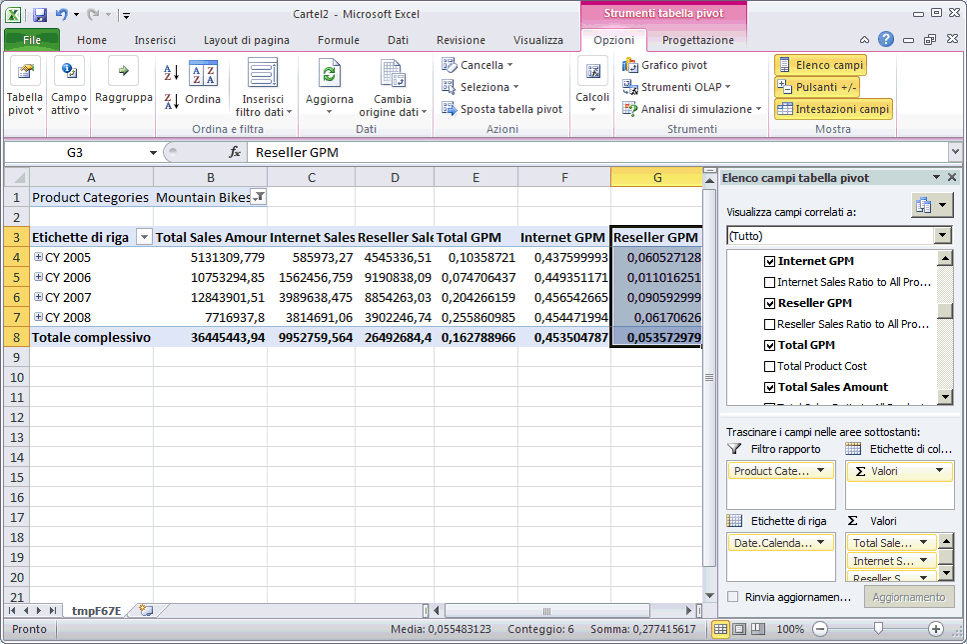Click the Aggiorna refresh icon
The width and height of the screenshot is (967, 644).
(329, 75)
